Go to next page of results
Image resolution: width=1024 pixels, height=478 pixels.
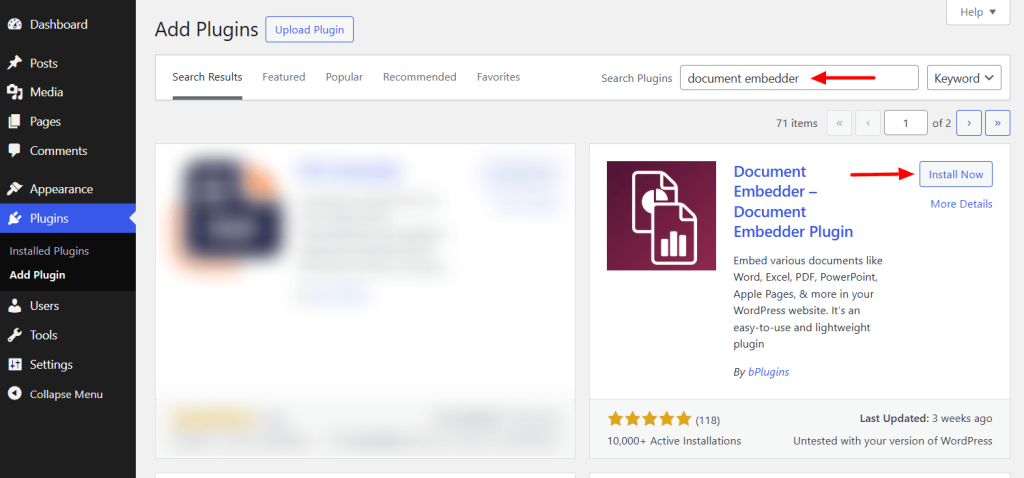(x=969, y=123)
